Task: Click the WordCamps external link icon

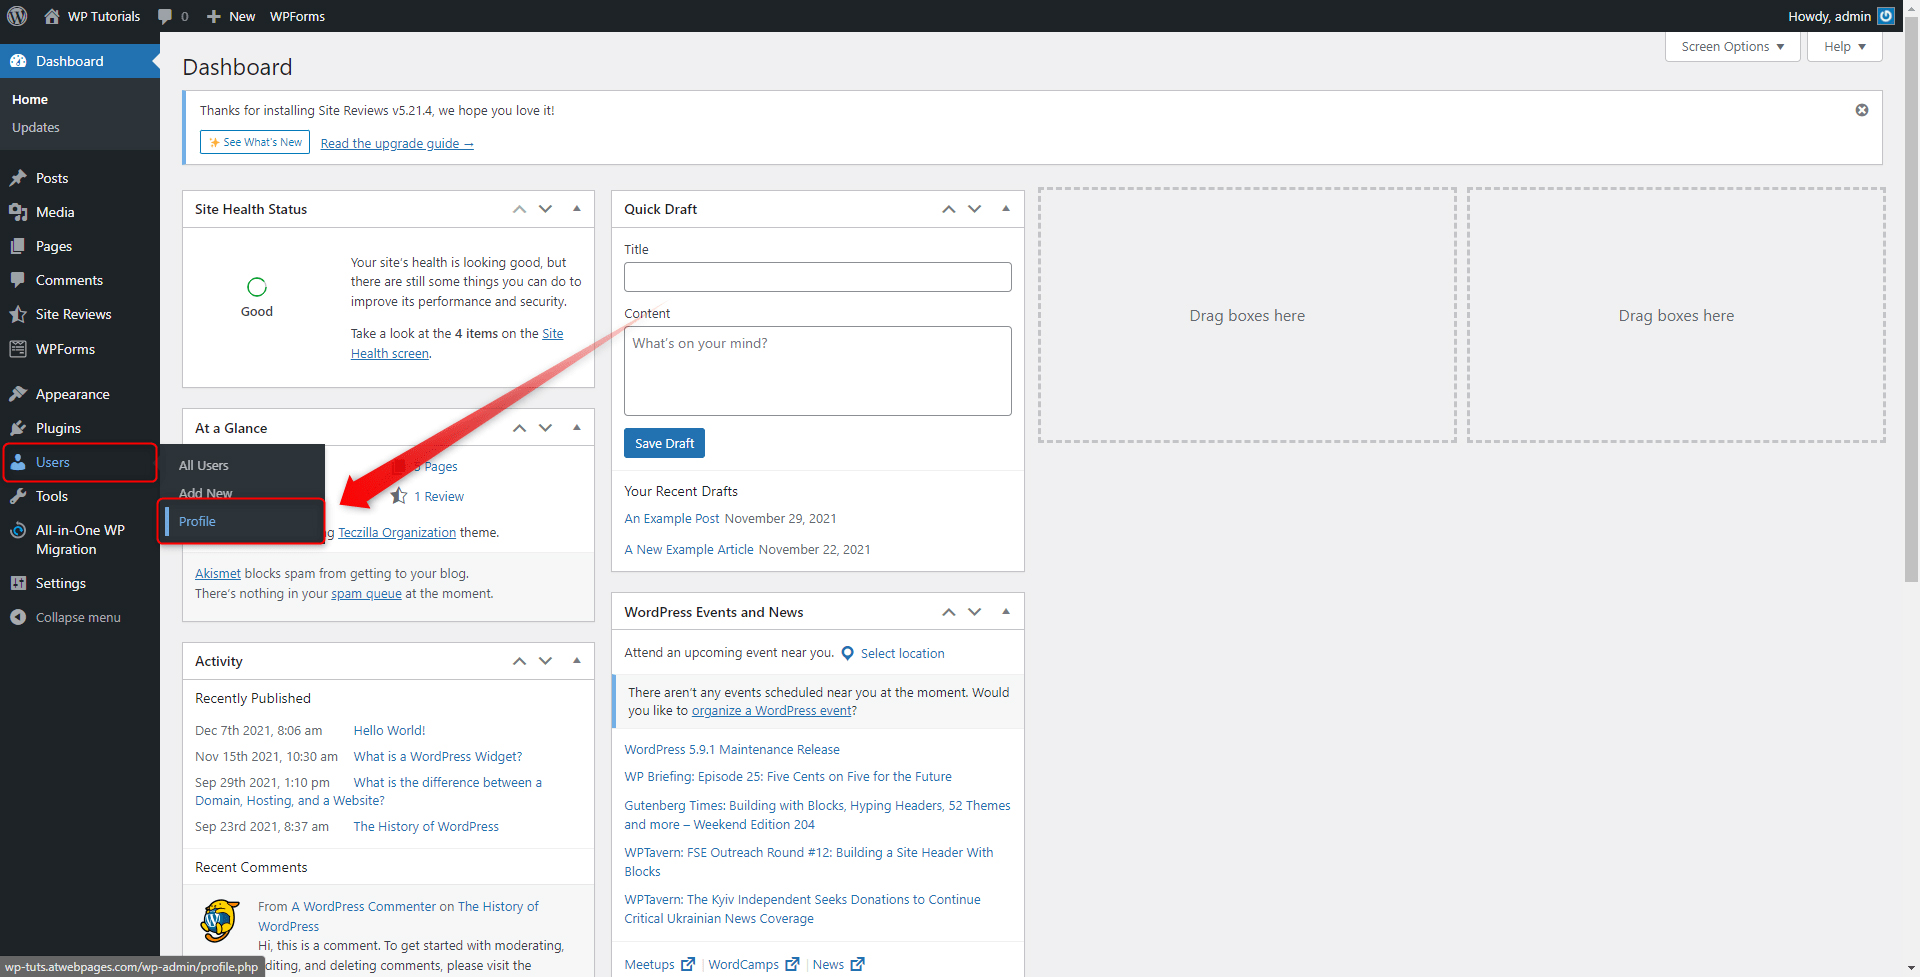Action: [792, 964]
